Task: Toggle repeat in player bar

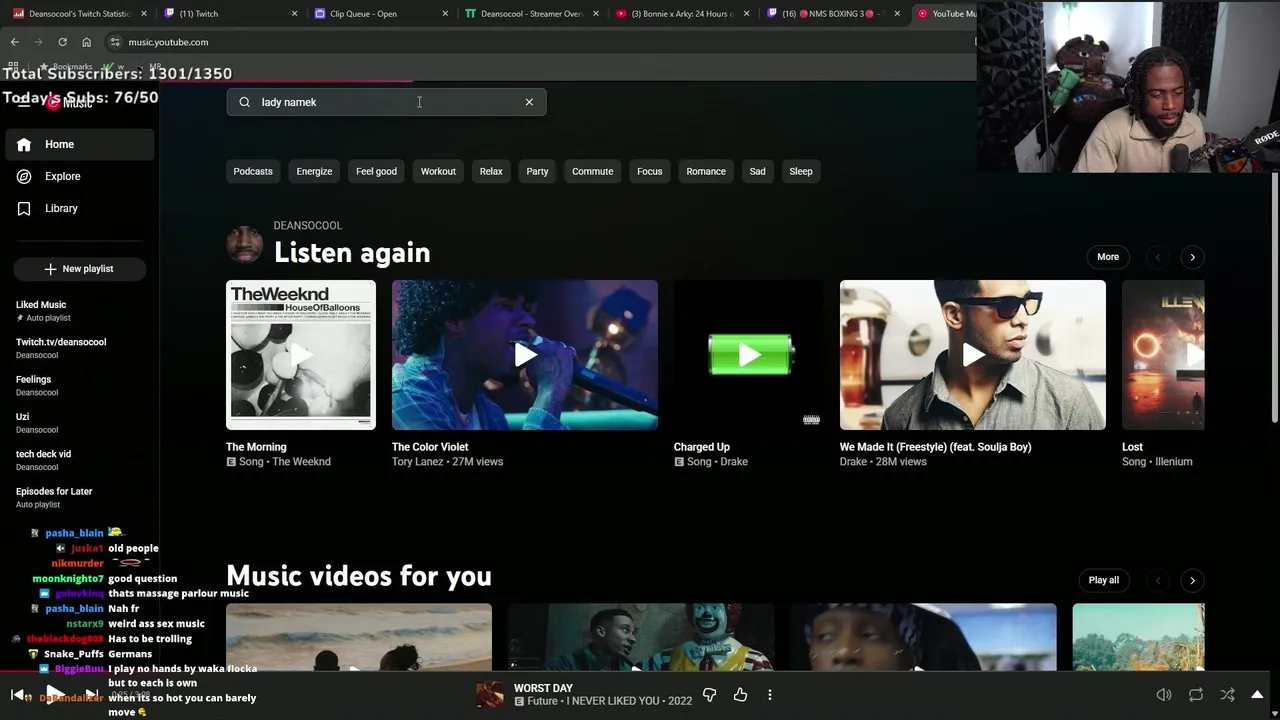Action: [1196, 695]
